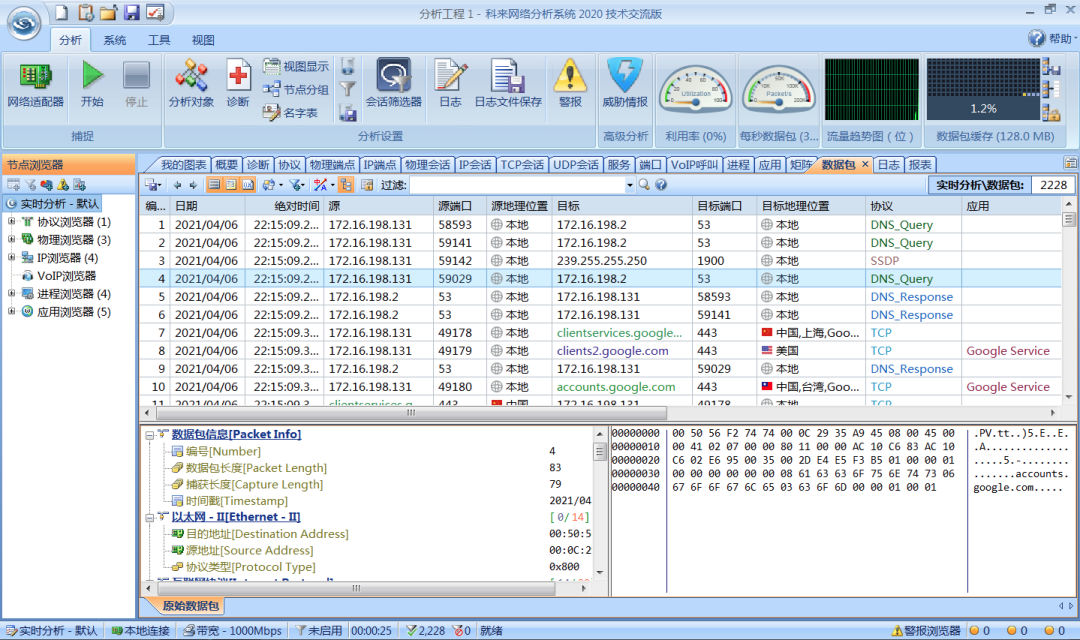Start capture with the green play icon

tap(92, 75)
